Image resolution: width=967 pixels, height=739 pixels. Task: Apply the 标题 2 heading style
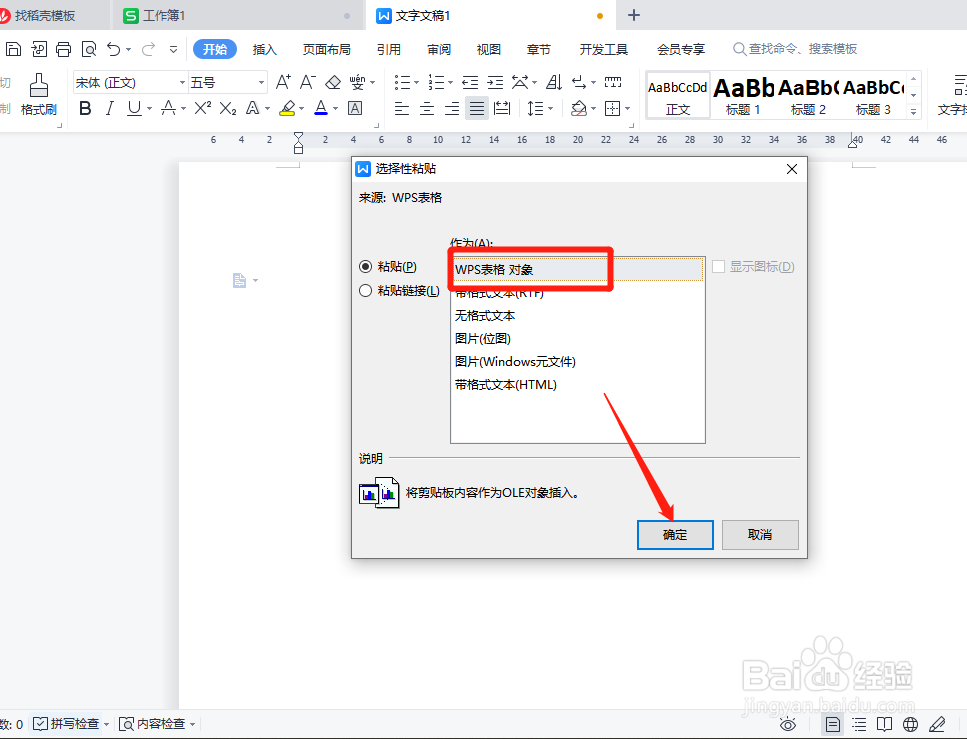(808, 96)
